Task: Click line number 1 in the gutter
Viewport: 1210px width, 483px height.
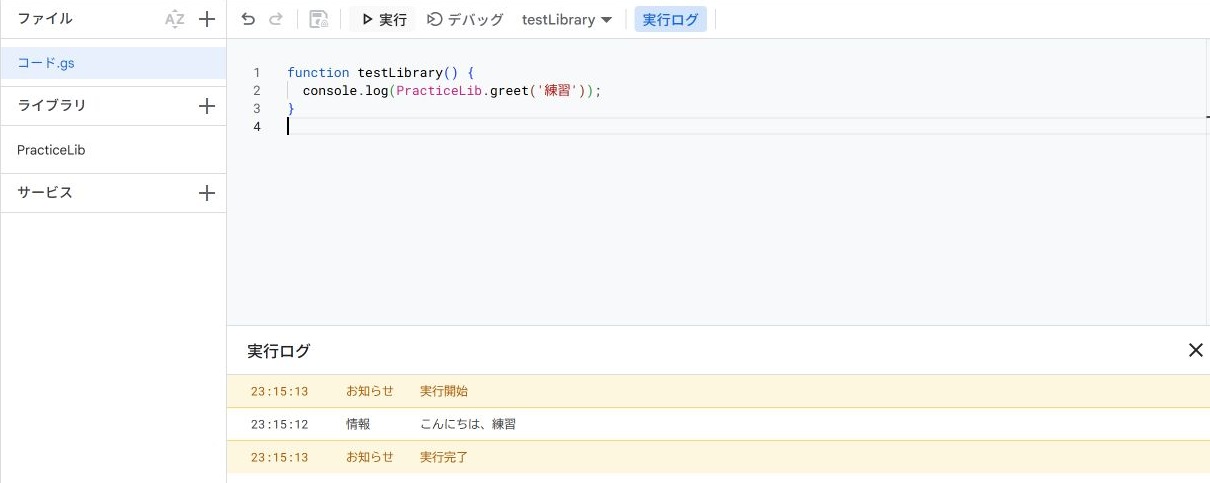Action: click(x=257, y=73)
